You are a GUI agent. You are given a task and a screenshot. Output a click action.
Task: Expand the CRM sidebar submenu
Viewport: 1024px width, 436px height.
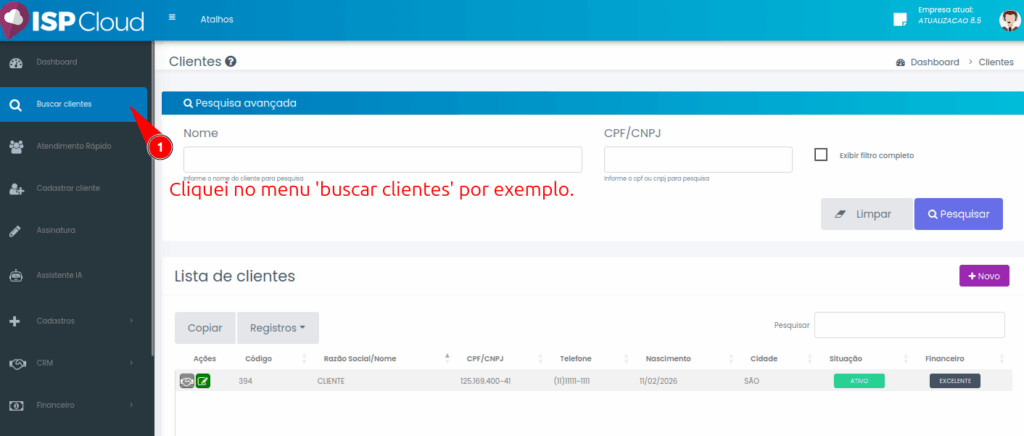click(70, 363)
